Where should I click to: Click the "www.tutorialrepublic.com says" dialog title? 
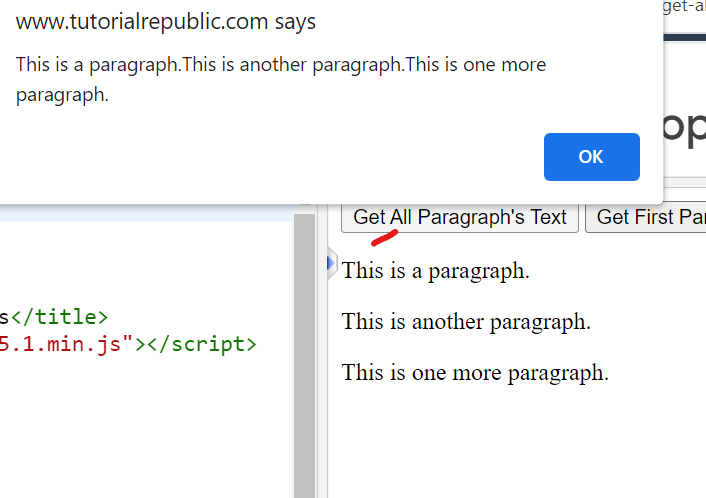[x=166, y=22]
